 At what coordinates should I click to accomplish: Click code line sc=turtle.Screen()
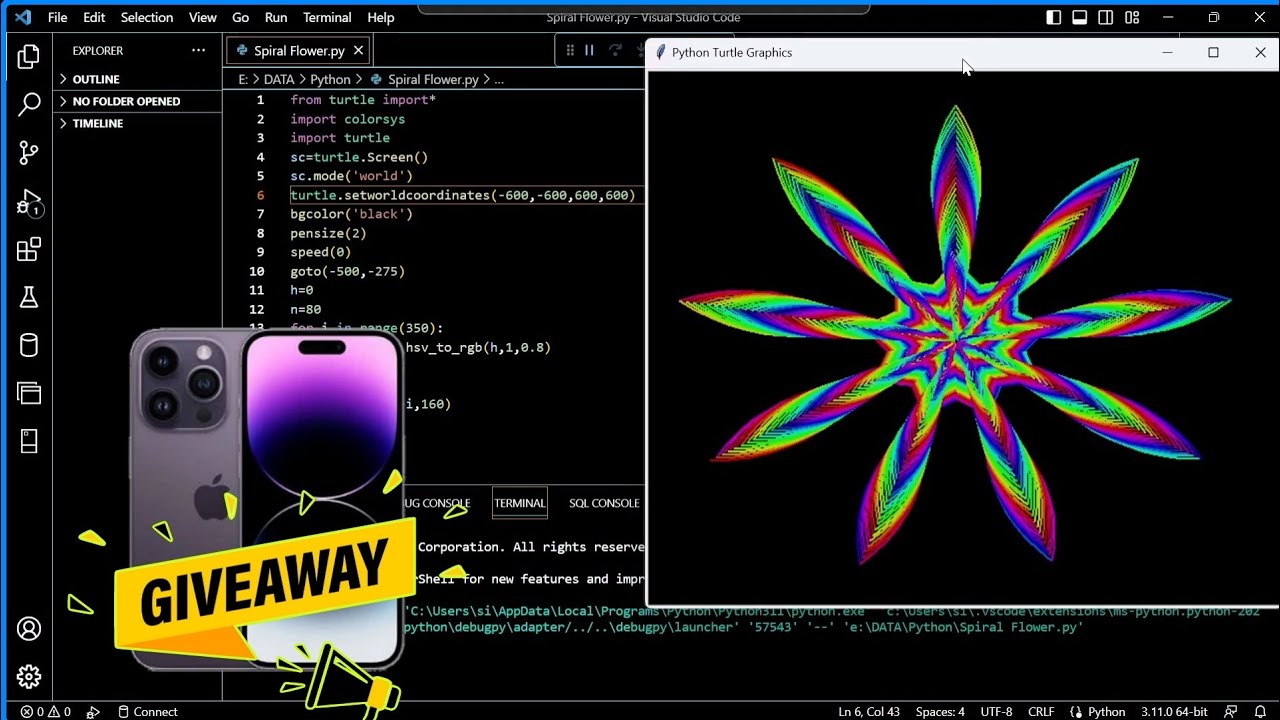pos(359,157)
